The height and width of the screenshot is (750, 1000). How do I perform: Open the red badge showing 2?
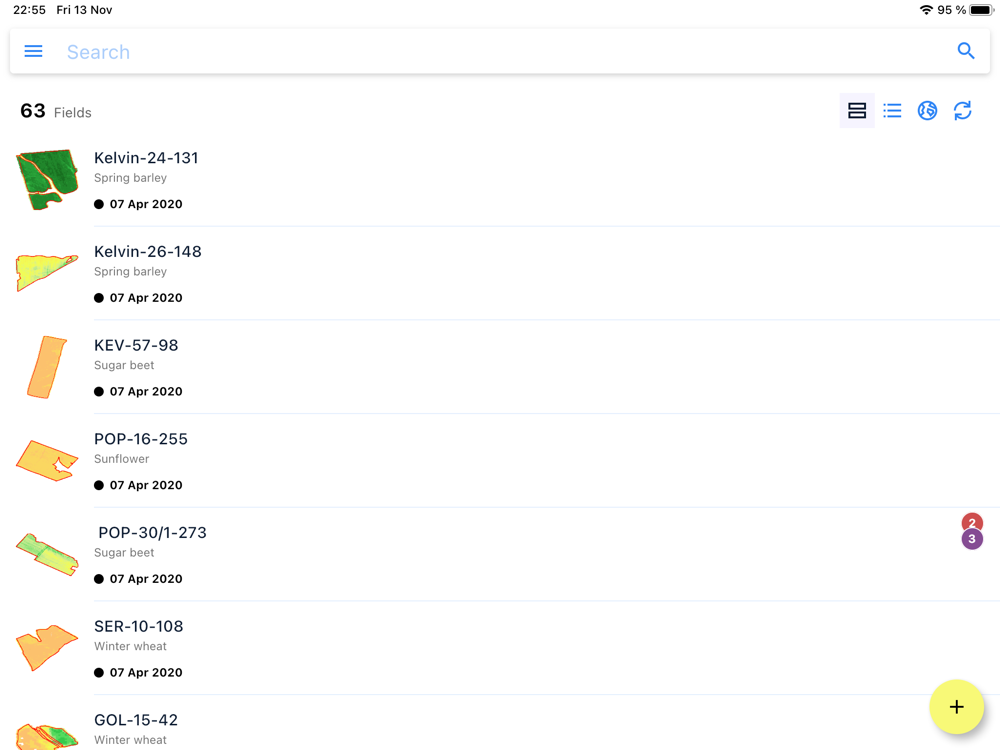(x=972, y=521)
